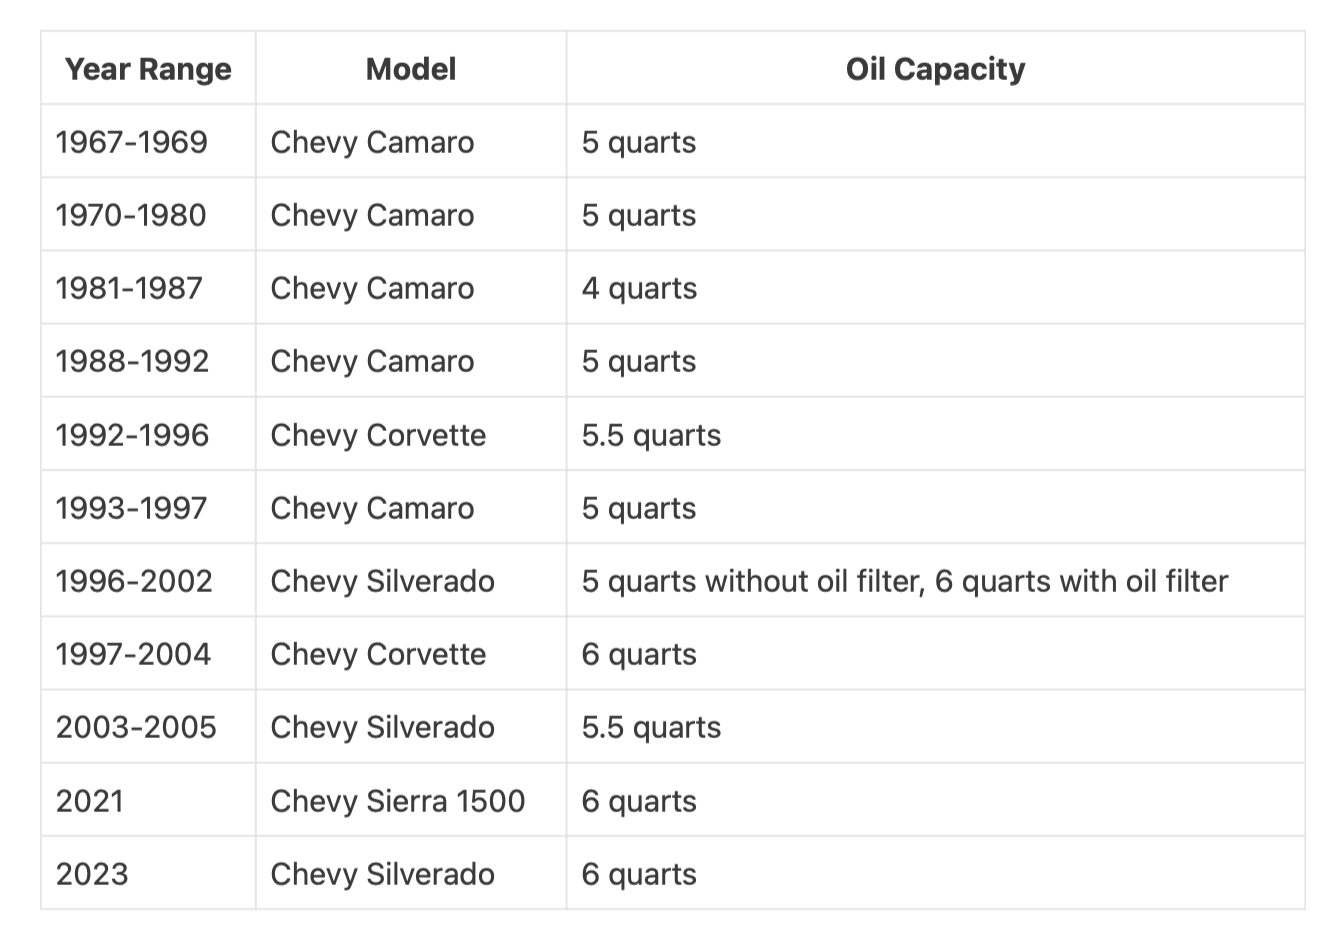
Task: Click Chevy Corvette in the 1992-1996 row
Action: pyautogui.click(x=378, y=435)
